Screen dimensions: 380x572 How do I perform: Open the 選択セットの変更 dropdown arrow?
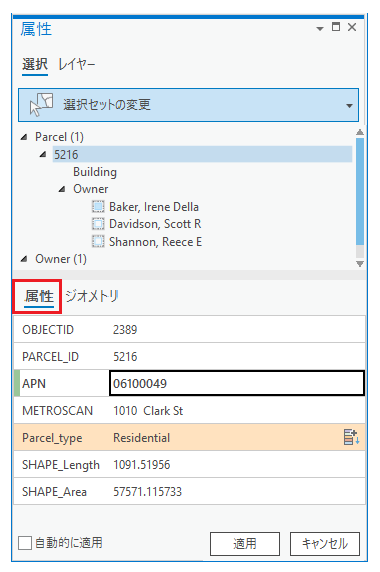349,106
